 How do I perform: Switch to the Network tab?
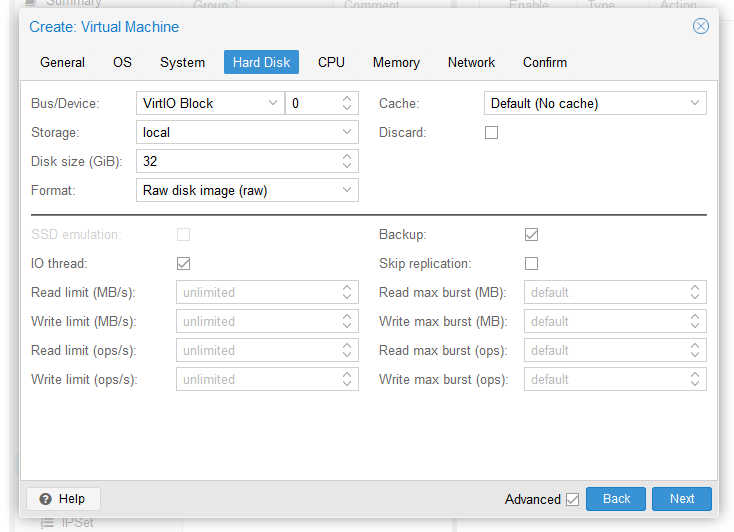point(471,62)
